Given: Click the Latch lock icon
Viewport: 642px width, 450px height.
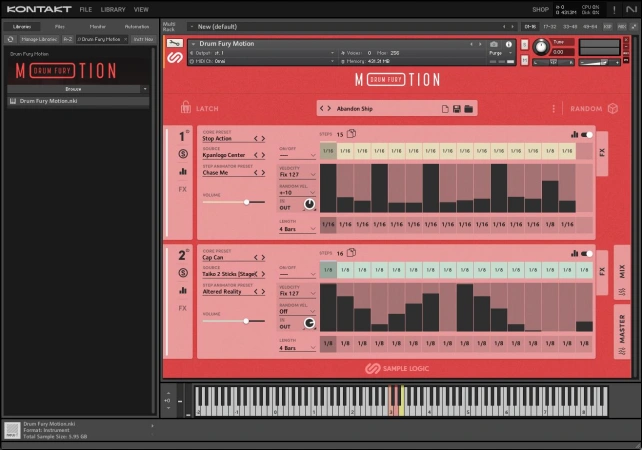Looking at the screenshot, I should [185, 108].
